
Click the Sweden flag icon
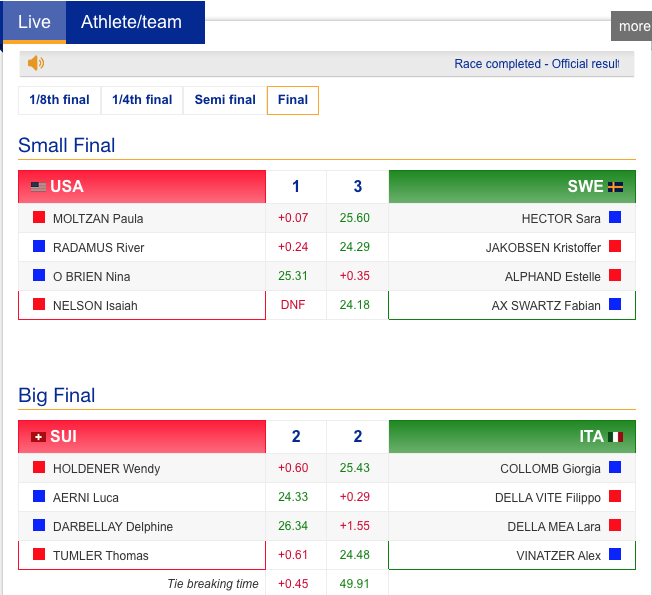(x=616, y=187)
